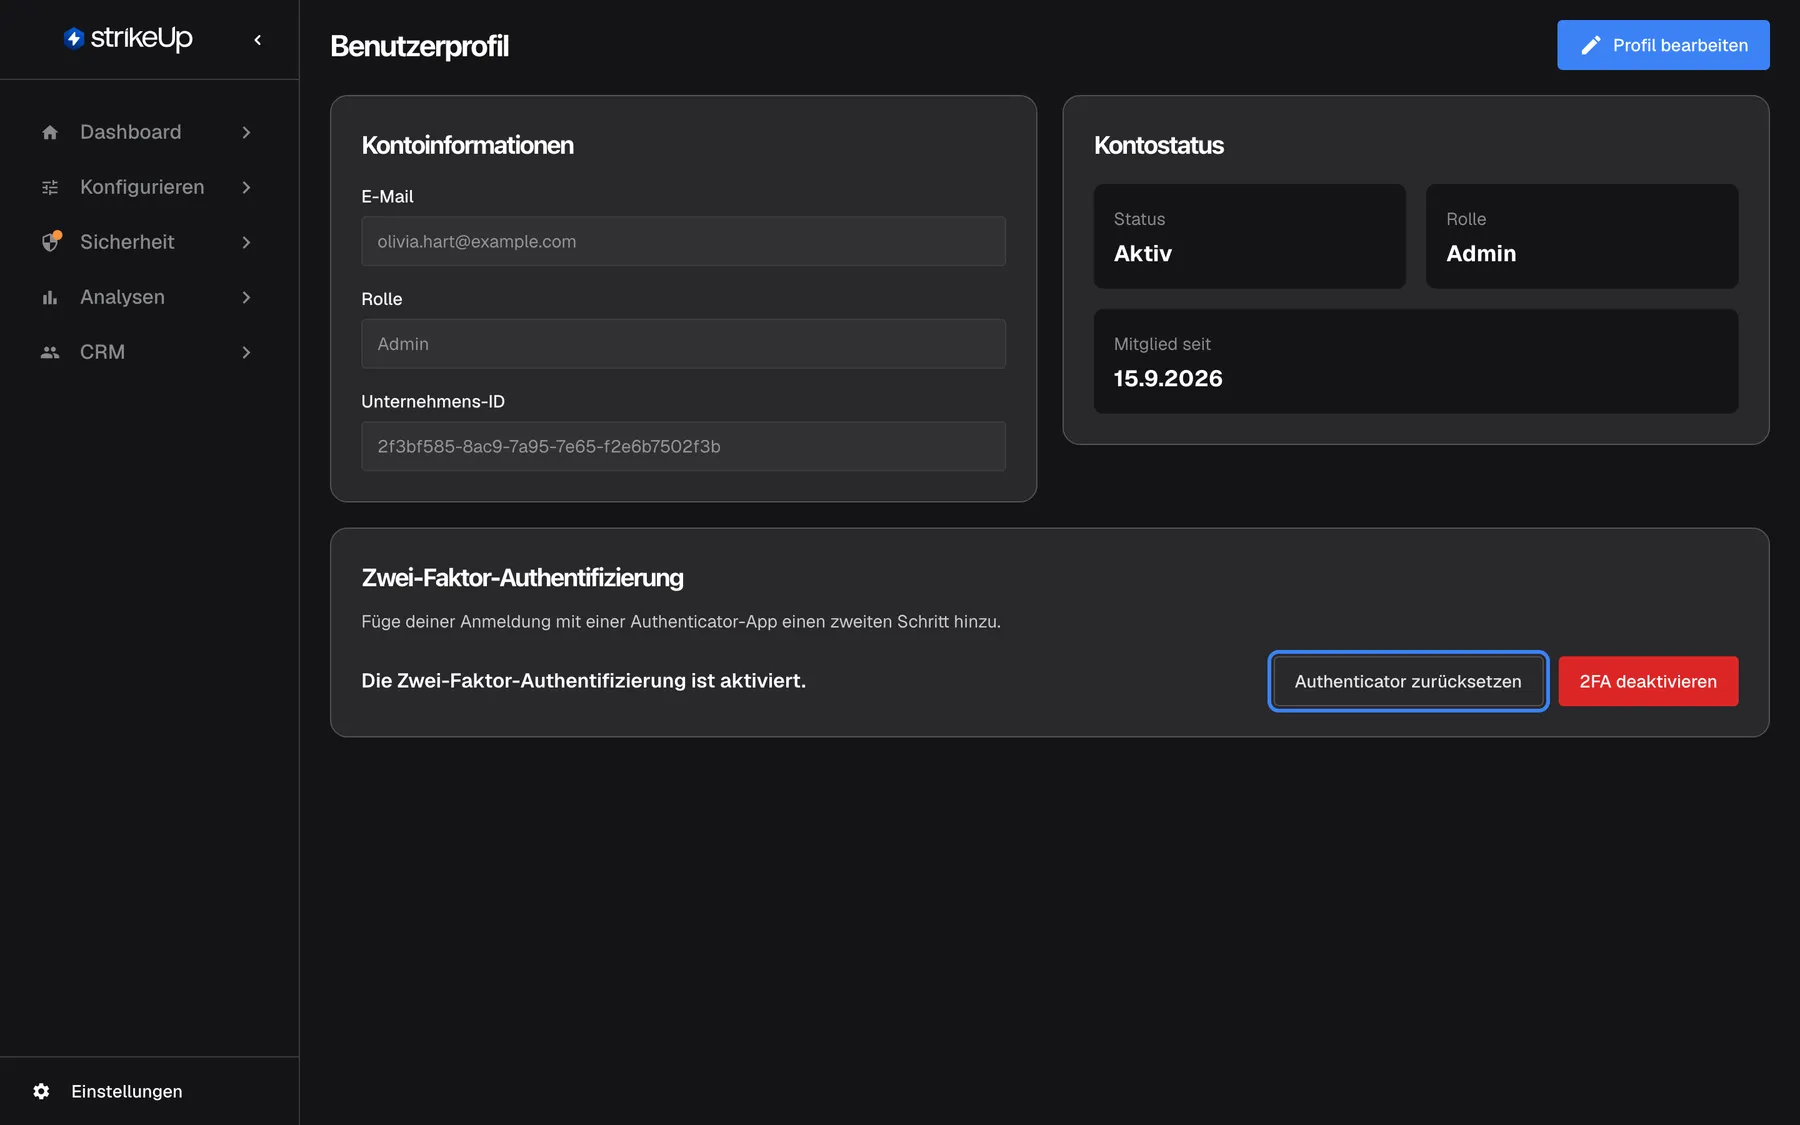
Task: Click the Mitglied seit date 15.9.2026
Action: (1168, 378)
